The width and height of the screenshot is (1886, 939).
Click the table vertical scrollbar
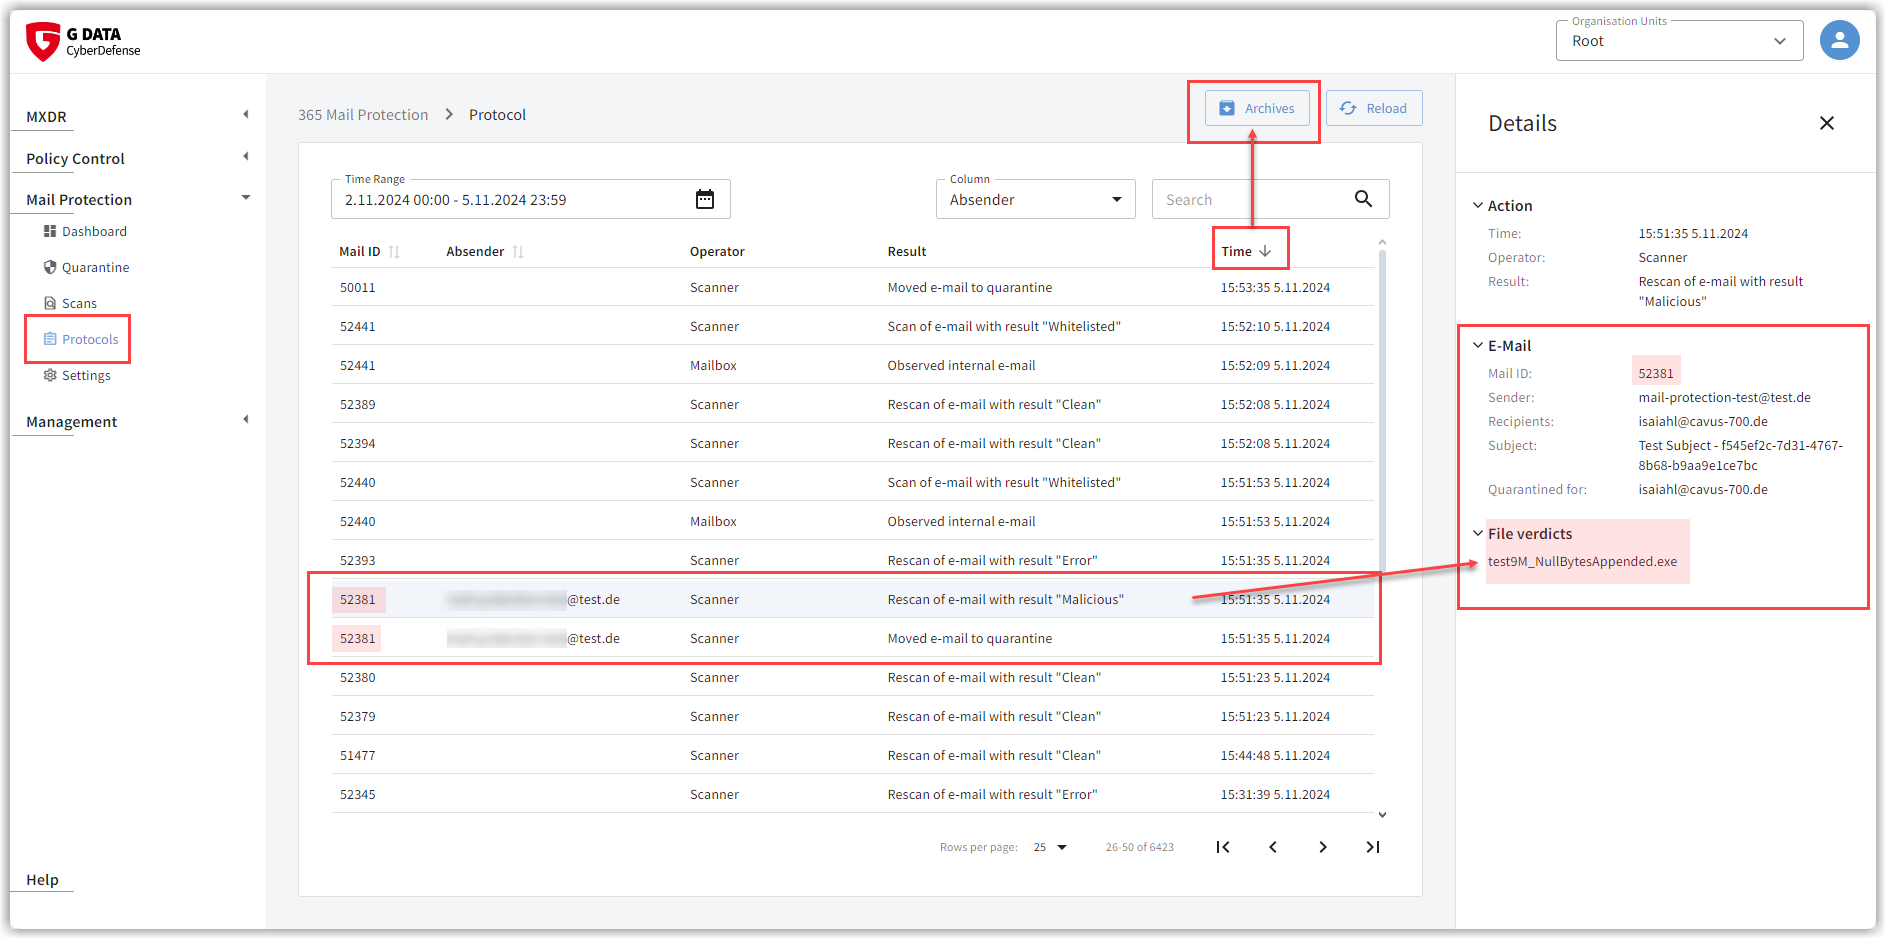point(1382,410)
